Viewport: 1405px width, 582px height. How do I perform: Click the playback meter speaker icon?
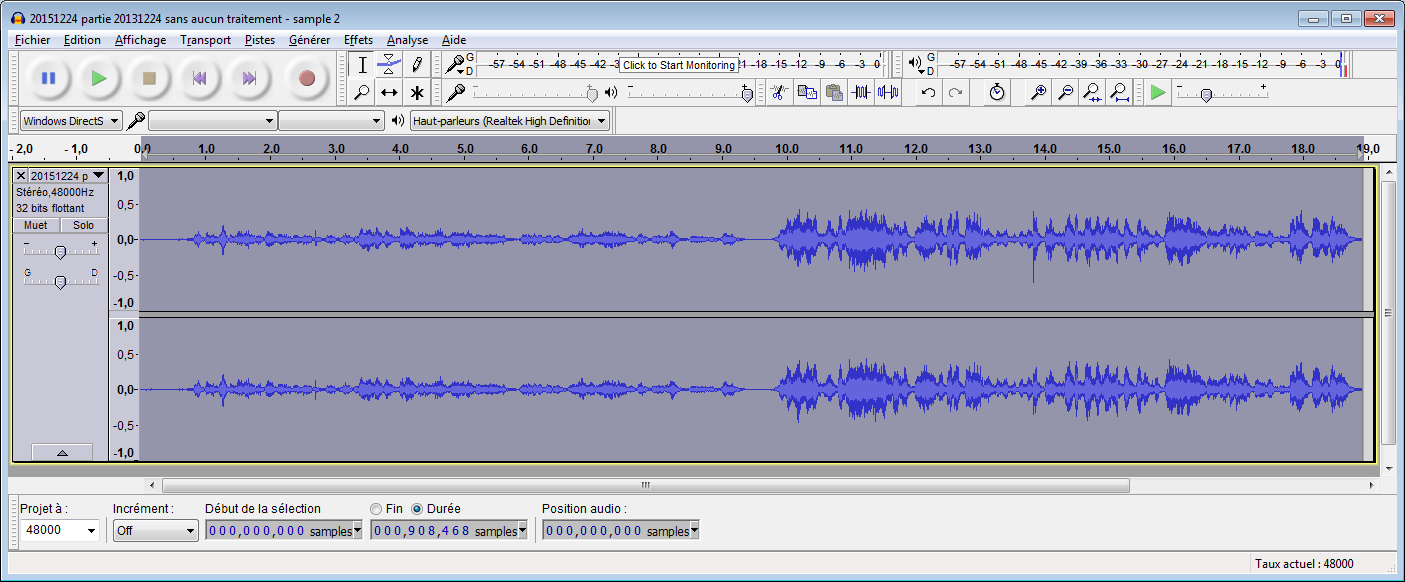(914, 64)
